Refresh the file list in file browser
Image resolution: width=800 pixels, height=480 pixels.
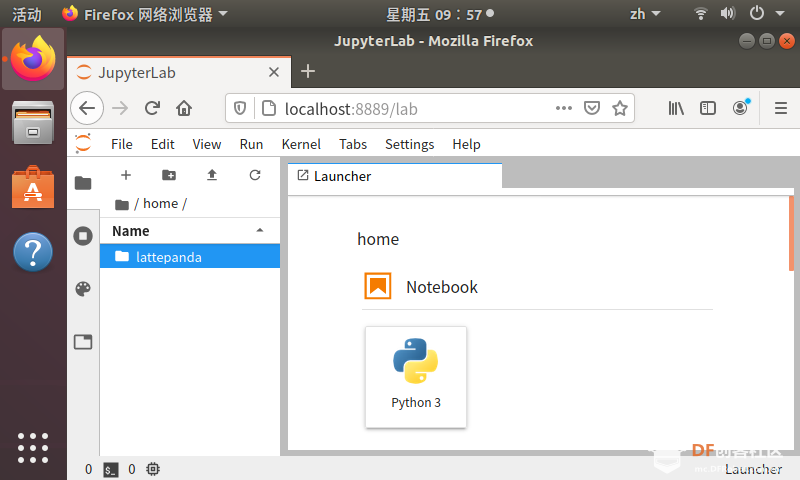coord(255,175)
